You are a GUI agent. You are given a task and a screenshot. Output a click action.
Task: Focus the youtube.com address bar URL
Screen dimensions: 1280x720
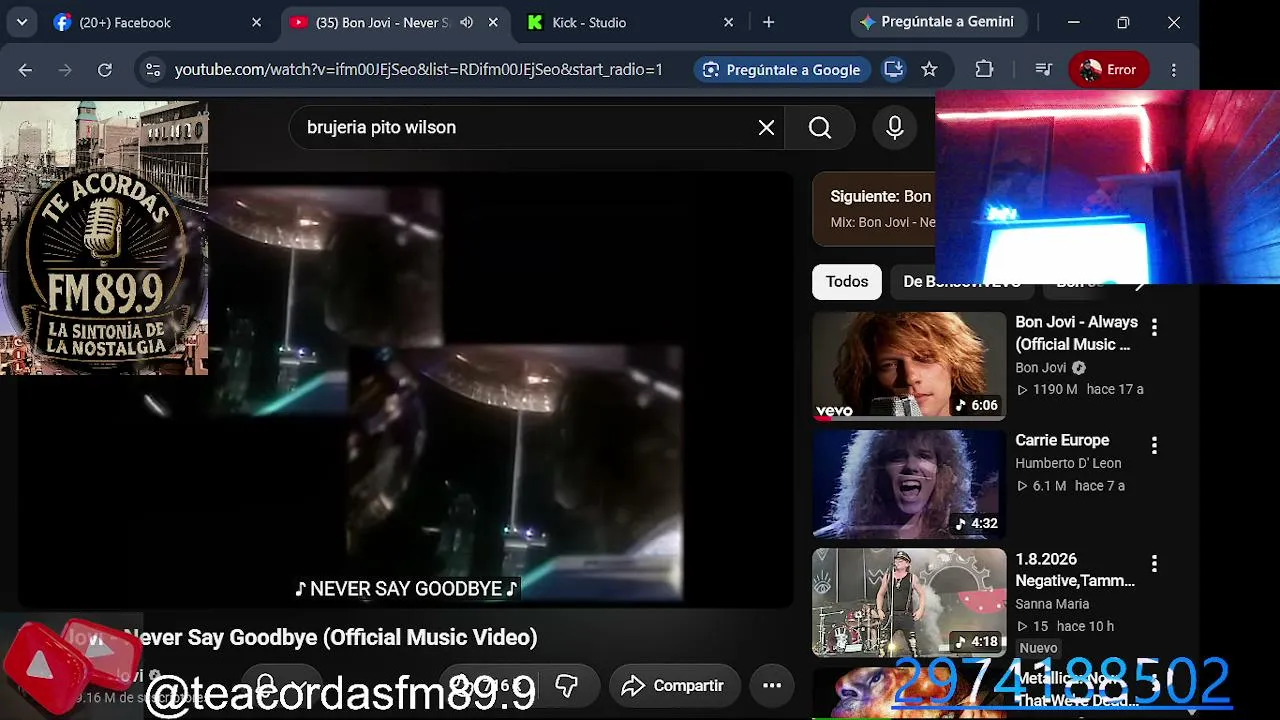(x=419, y=70)
